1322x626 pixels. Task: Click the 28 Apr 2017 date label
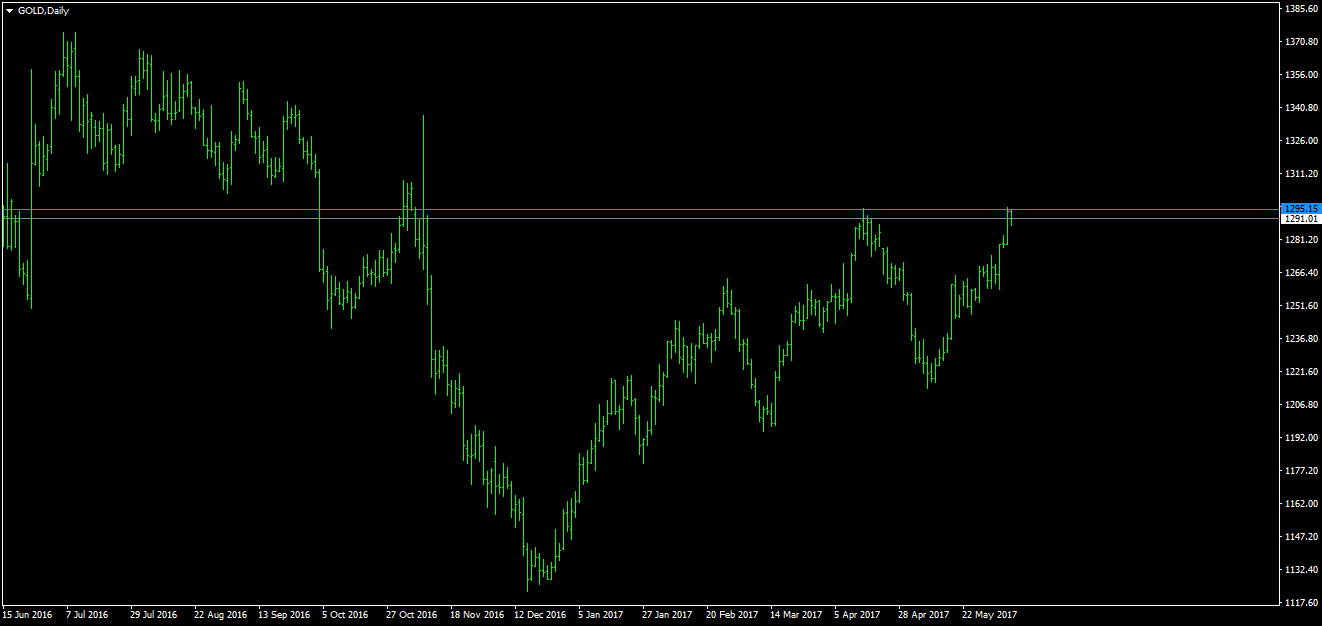click(924, 615)
